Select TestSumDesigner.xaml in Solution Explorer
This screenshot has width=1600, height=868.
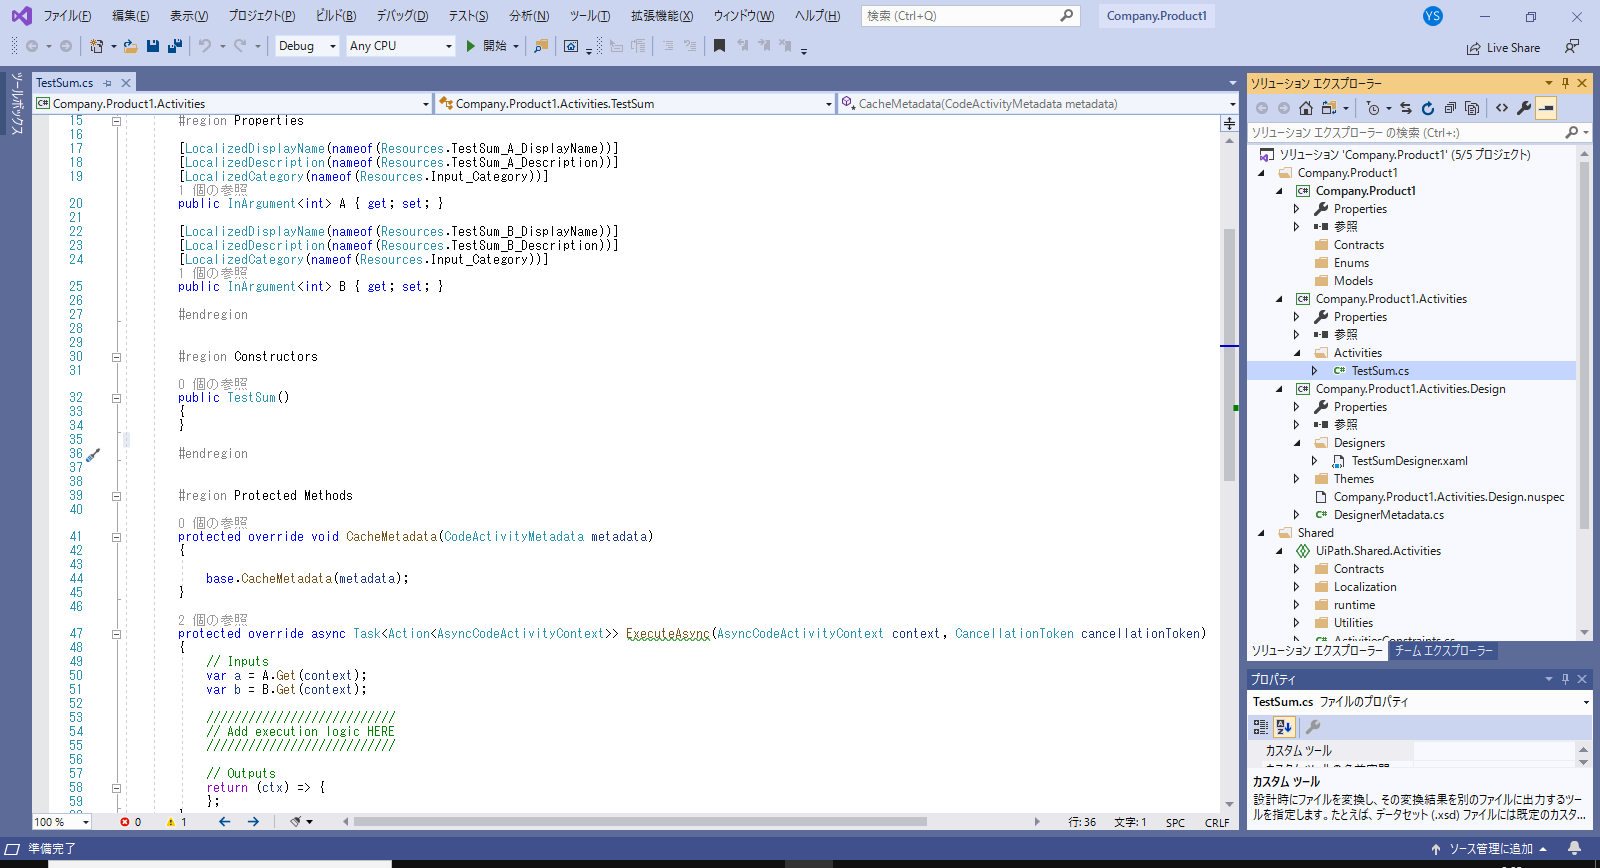click(1409, 461)
